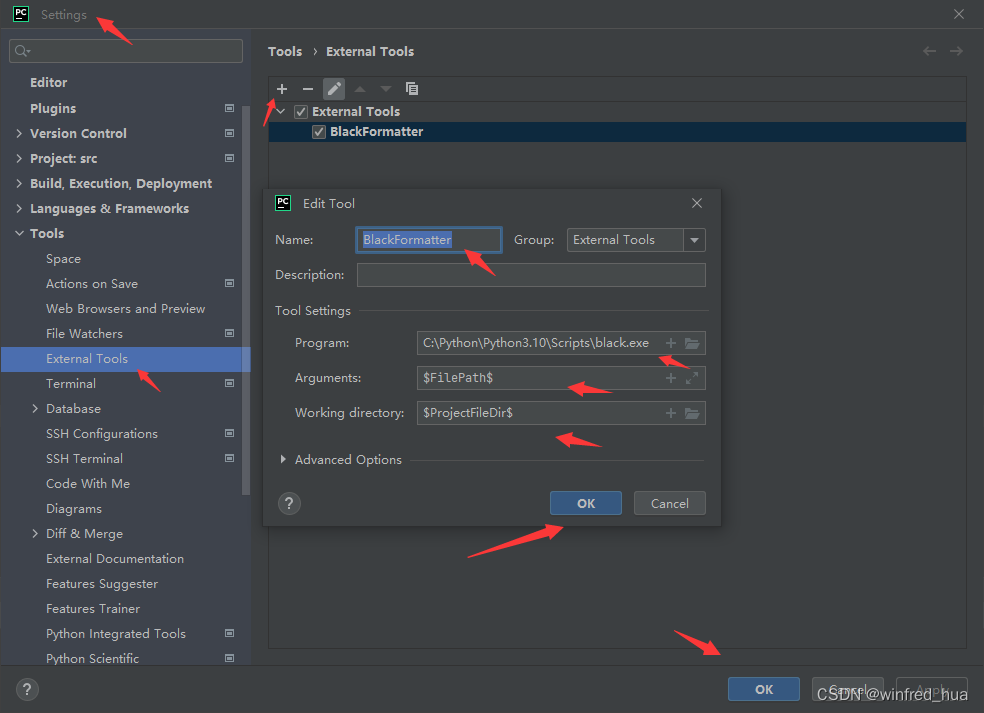Image resolution: width=984 pixels, height=713 pixels.
Task: Expand Version Control settings node
Action: coord(19,133)
